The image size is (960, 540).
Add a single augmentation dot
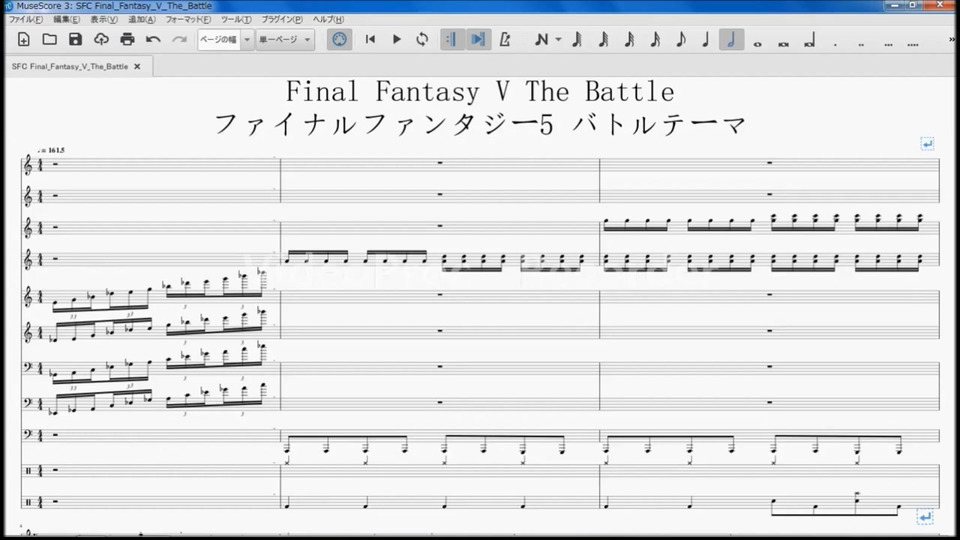pos(835,44)
